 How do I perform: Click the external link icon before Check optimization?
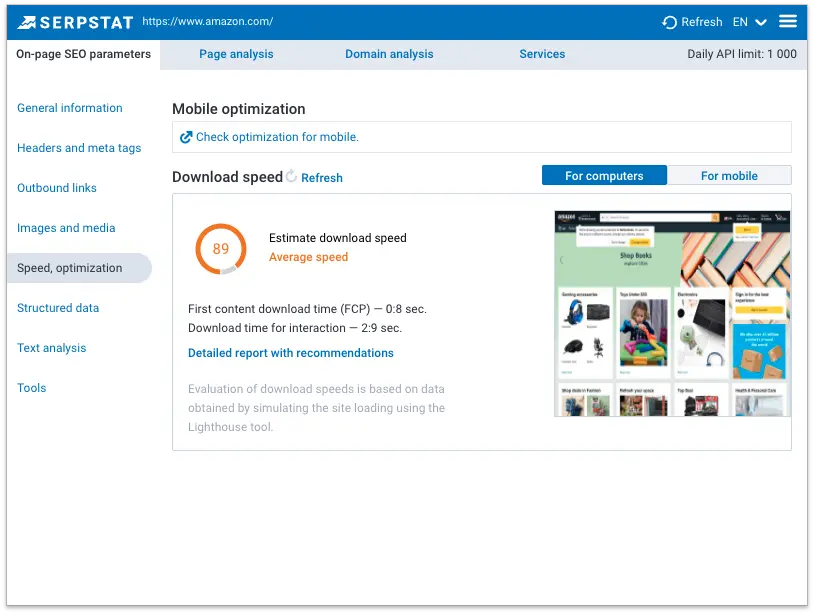[x=187, y=136]
